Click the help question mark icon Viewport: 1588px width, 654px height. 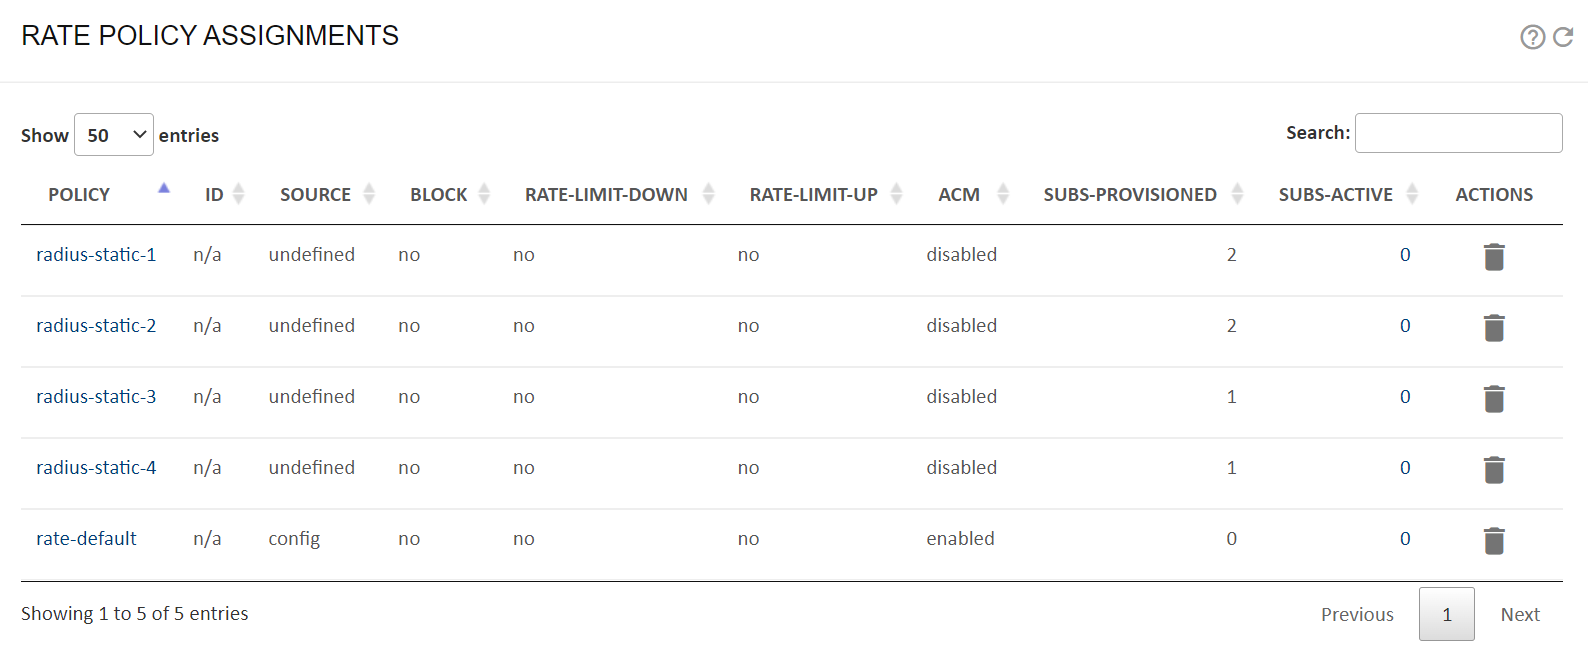(x=1532, y=37)
